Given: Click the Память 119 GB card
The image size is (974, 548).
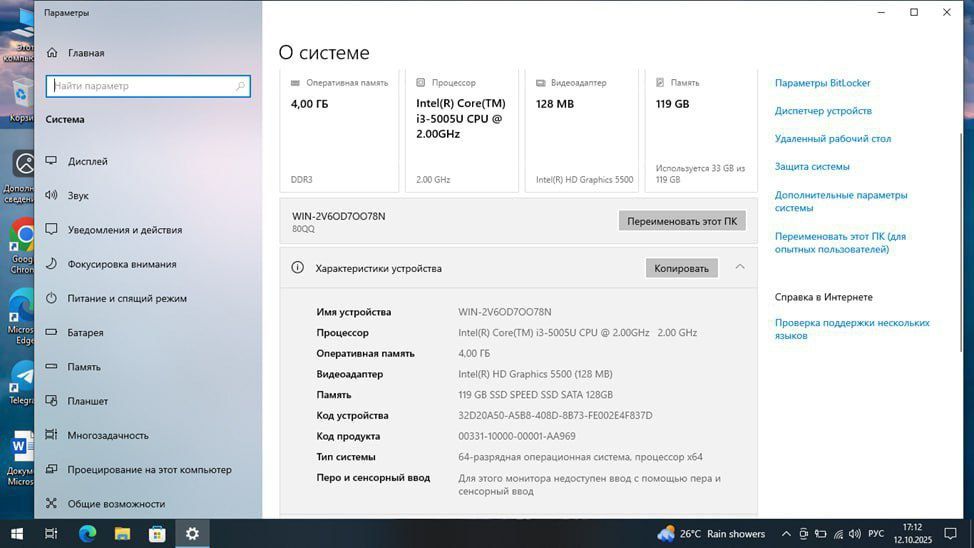Looking at the screenshot, I should click(x=701, y=130).
